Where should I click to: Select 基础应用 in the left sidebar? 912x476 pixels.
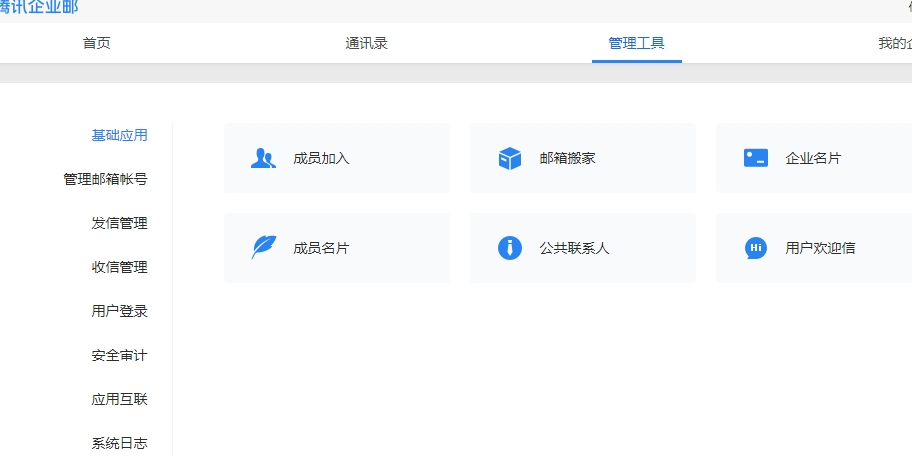coord(119,135)
